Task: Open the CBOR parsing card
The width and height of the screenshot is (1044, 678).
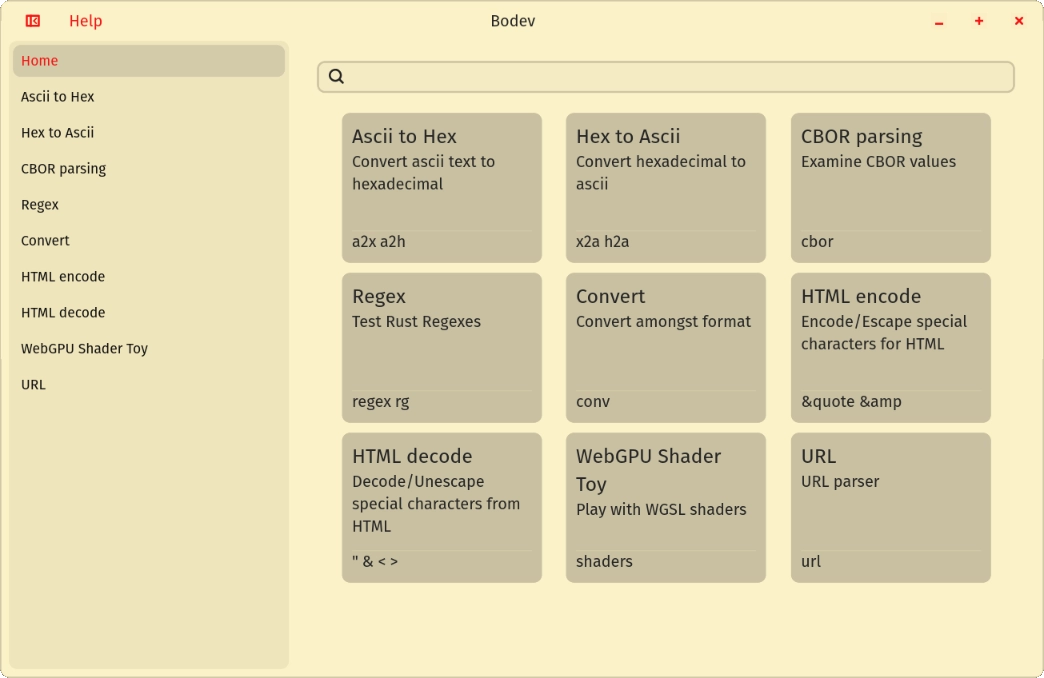Action: tap(890, 188)
